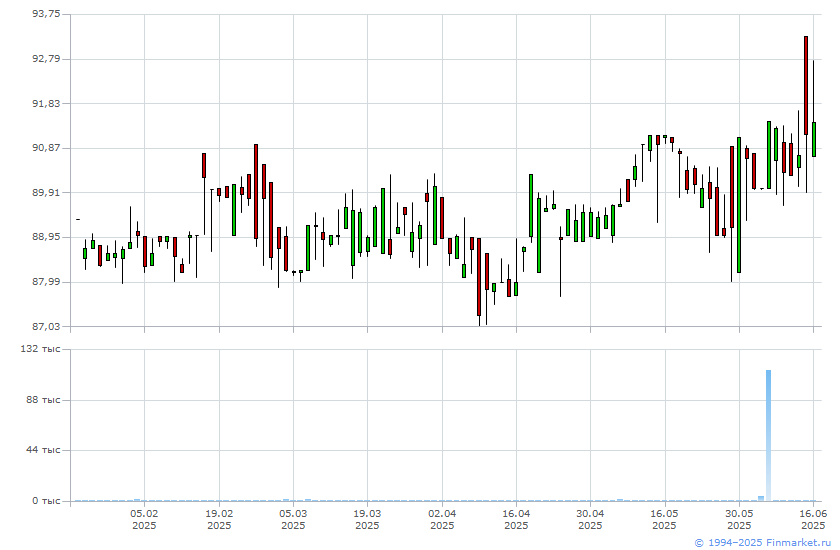This screenshot has height=550, width=840.
Task: Click the 93,75 price axis label
Action: pos(46,14)
